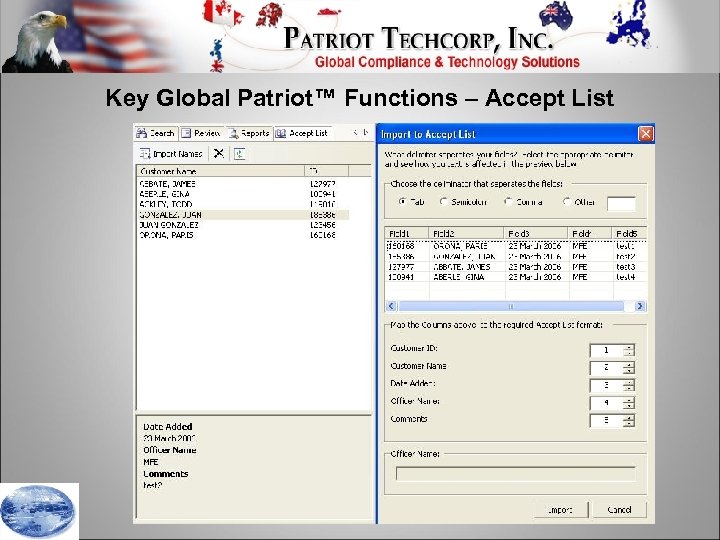Click the Import Names toolbar button
Screen dimensions: 720x540
pos(171,154)
